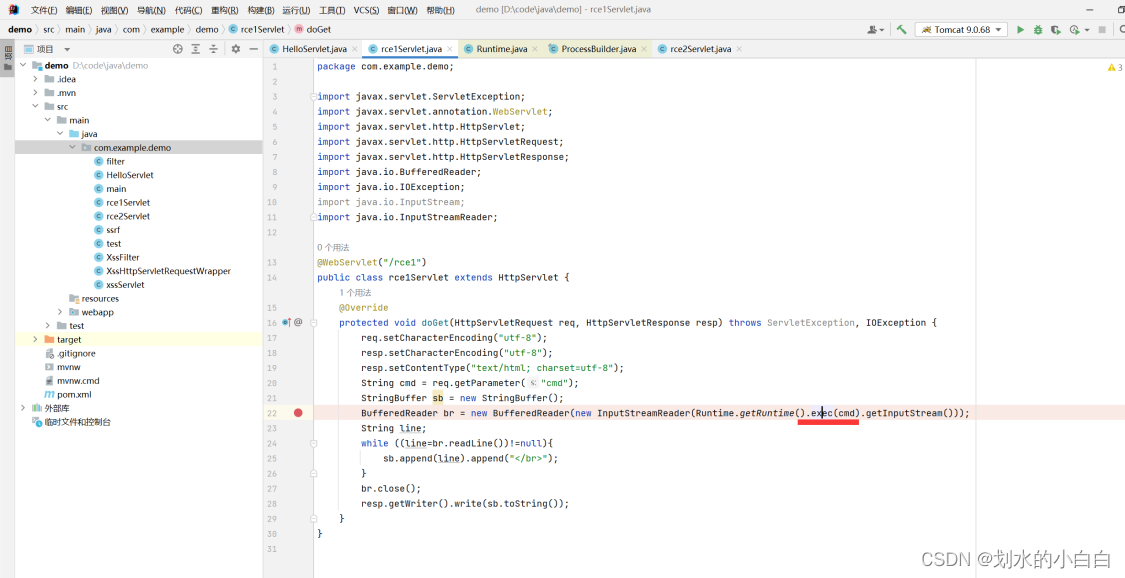Open the profiler dropdown arrow
The image size is (1125, 578).
[x=1087, y=30]
